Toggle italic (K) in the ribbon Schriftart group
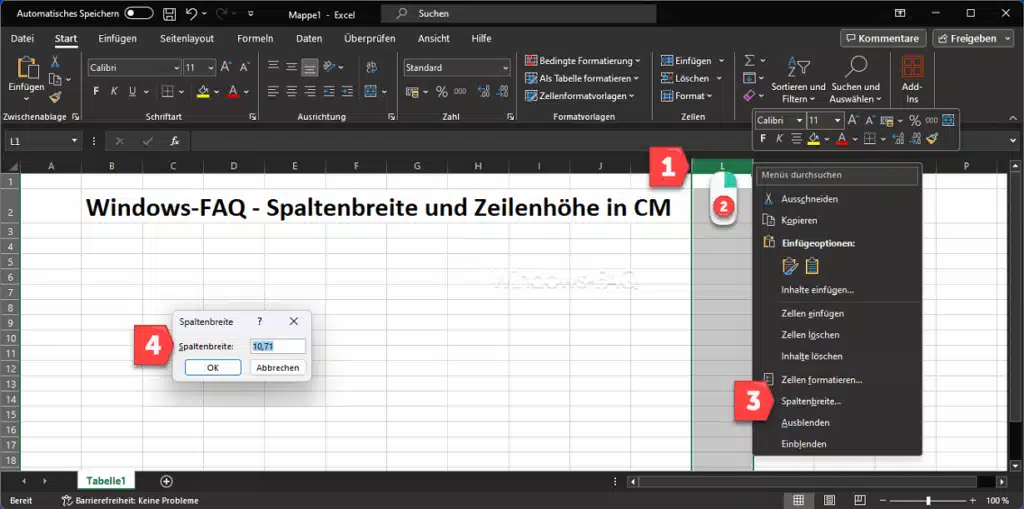This screenshot has width=1024, height=509. tap(114, 91)
